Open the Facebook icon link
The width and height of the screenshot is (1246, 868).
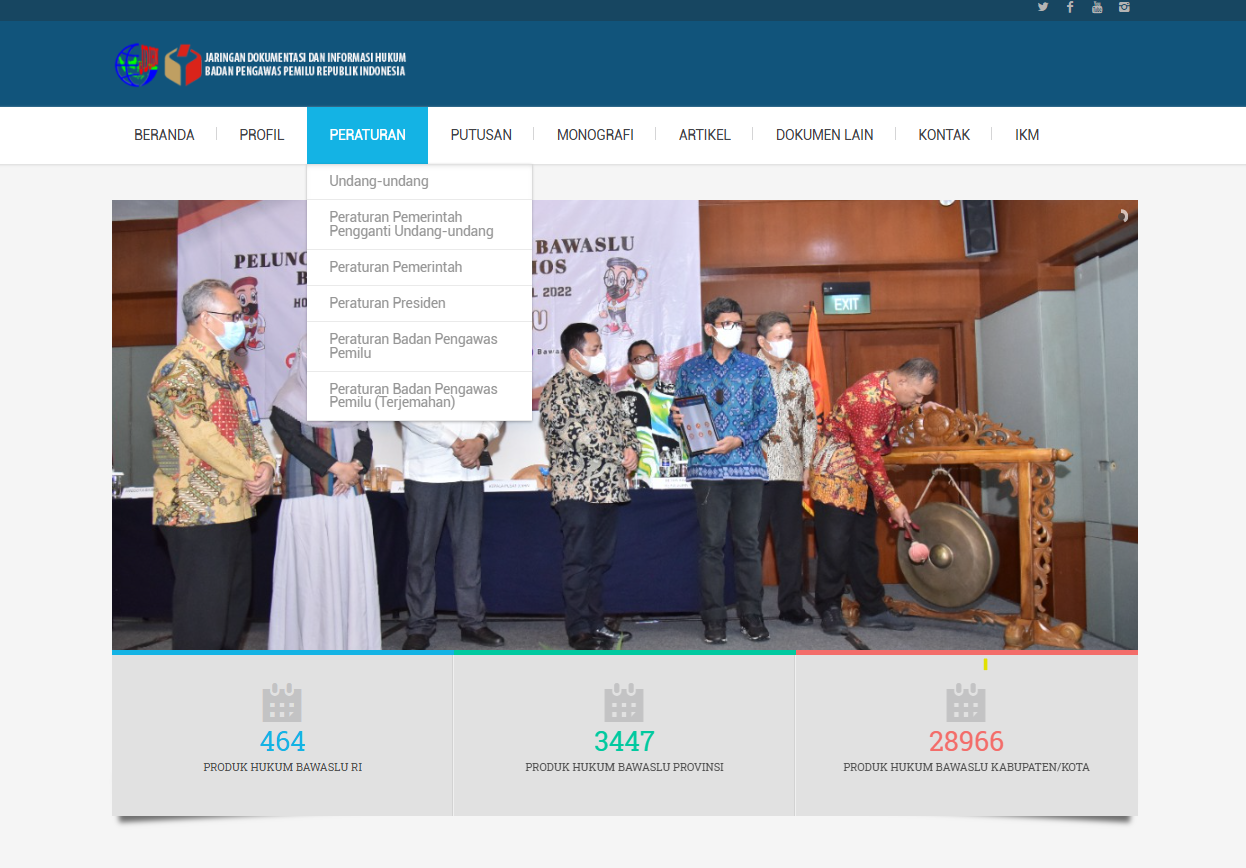pyautogui.click(x=1070, y=9)
